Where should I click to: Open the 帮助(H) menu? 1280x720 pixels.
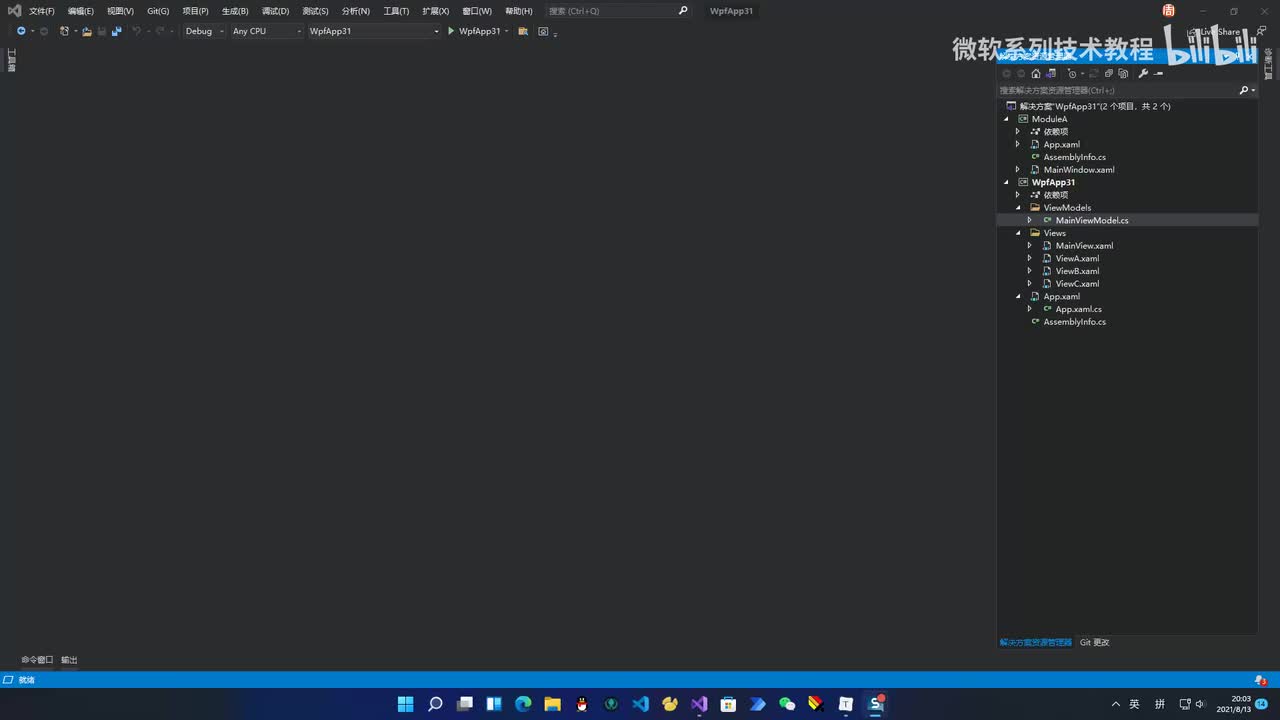tap(518, 11)
